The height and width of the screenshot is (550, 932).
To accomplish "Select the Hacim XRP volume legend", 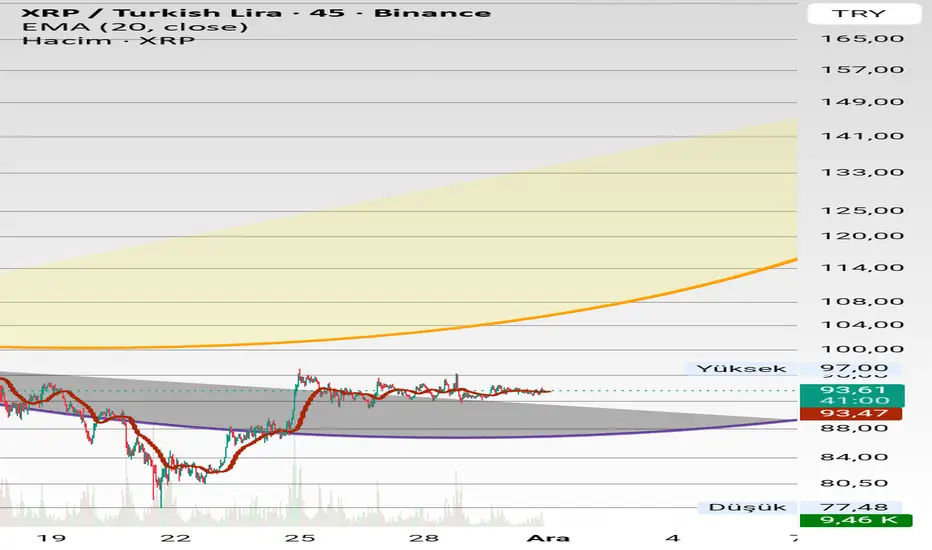I will pos(109,40).
